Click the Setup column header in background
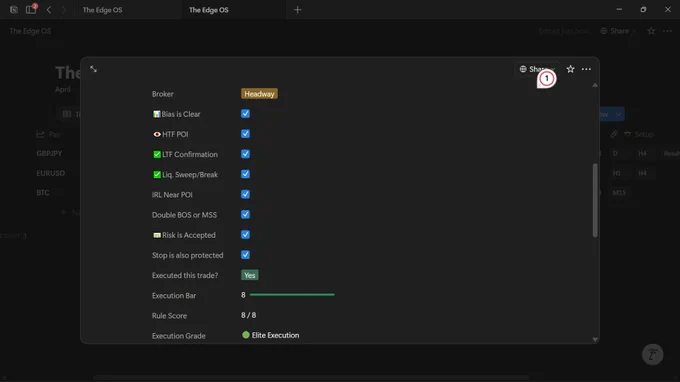 (x=639, y=134)
